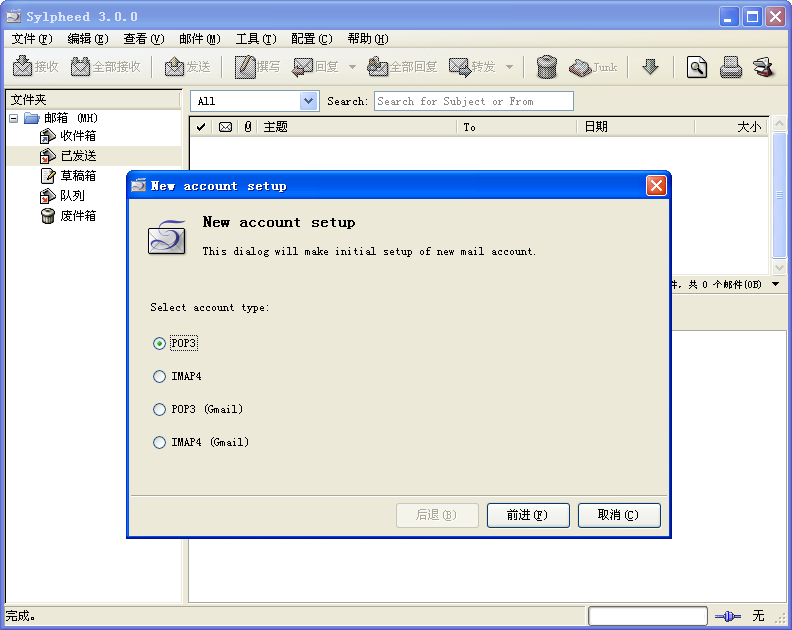Sort by the 主题 subject column header
Screen dimensions: 792x630
point(358,127)
